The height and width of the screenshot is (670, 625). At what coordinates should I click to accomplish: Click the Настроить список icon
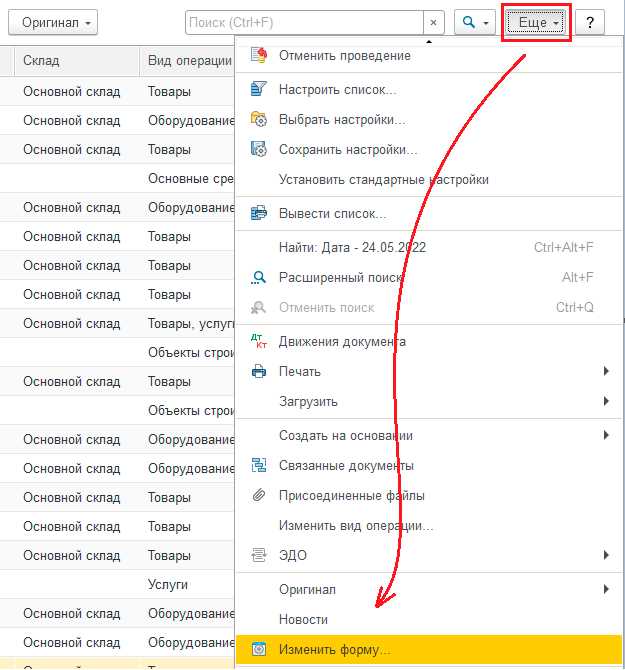pos(258,89)
